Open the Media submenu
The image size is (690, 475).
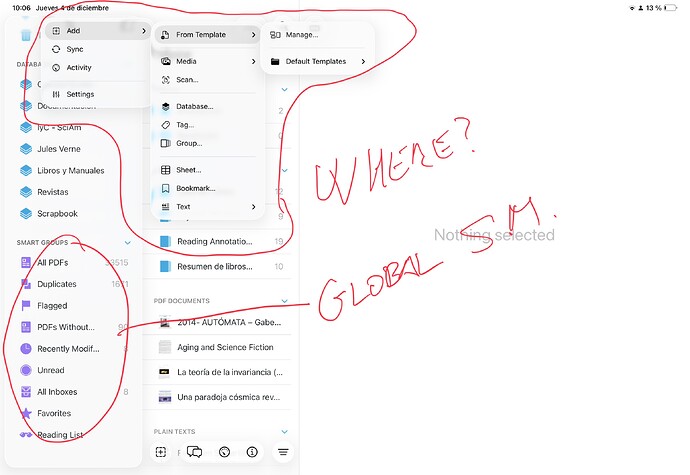[x=206, y=61]
